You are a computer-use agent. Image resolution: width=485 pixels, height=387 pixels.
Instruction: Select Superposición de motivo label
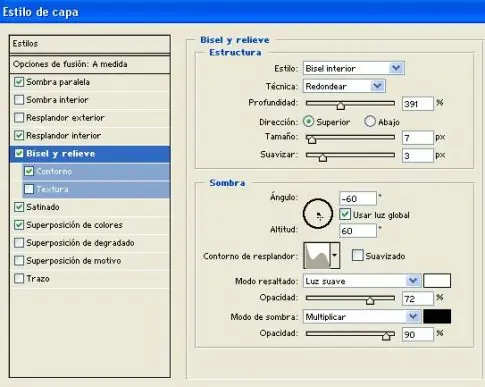73,261
